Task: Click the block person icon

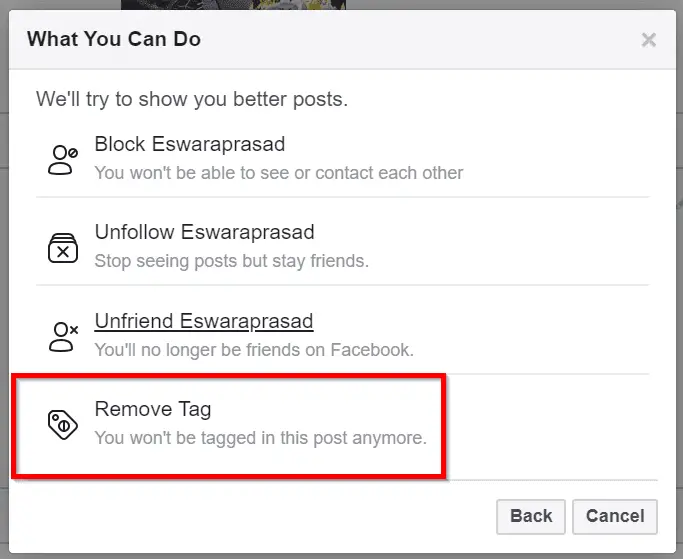Action: tap(63, 160)
